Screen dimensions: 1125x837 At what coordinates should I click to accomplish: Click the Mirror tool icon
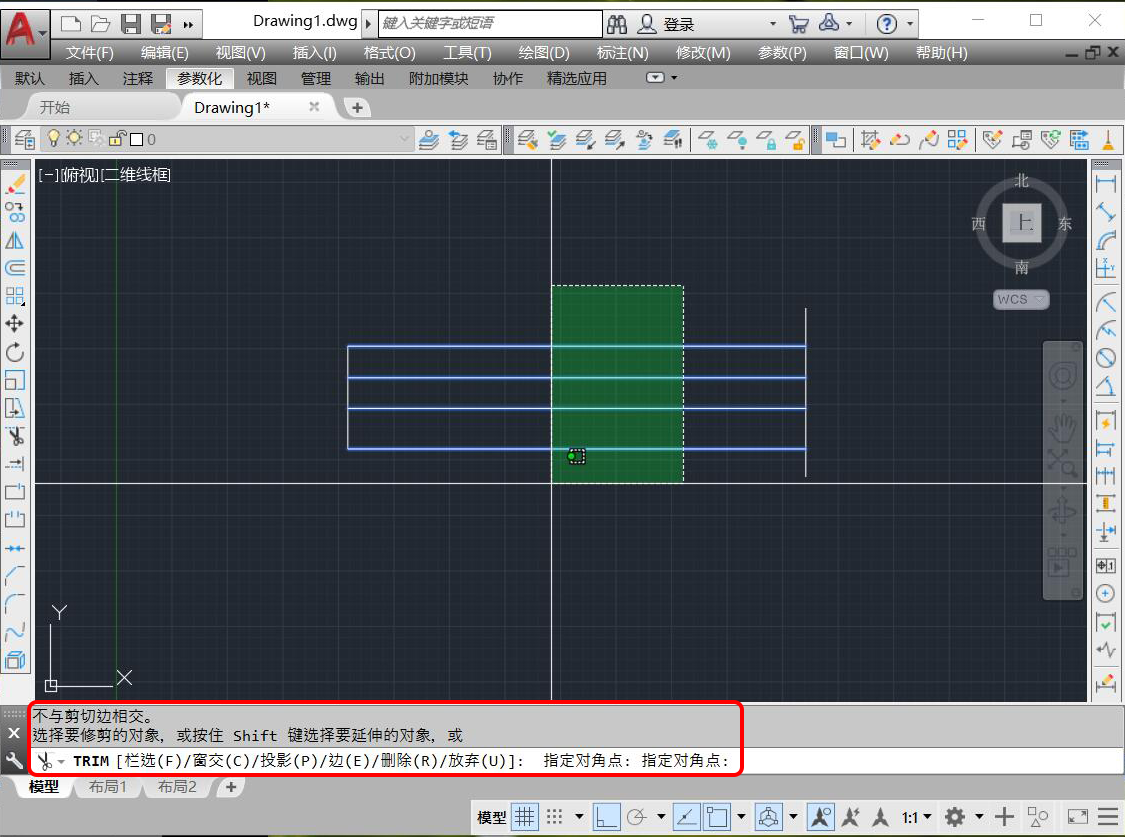[15, 240]
